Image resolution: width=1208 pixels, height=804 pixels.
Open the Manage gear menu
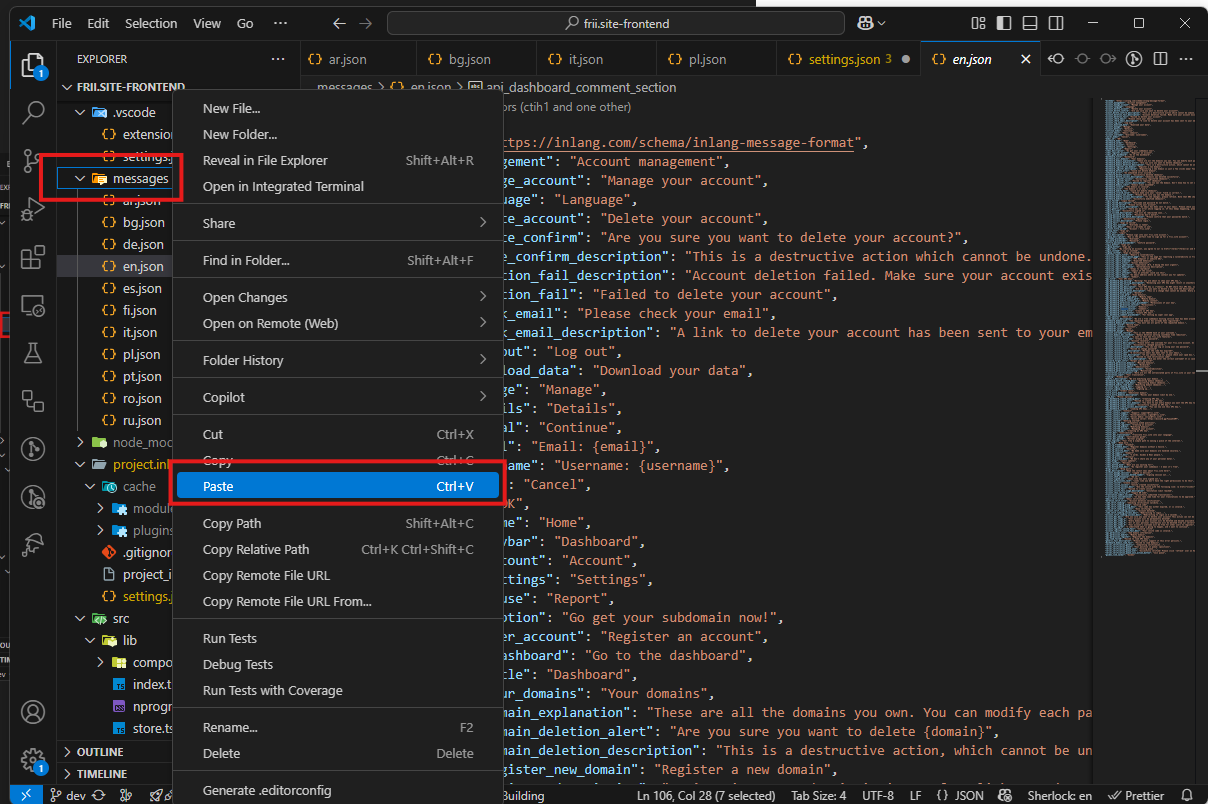click(x=33, y=760)
